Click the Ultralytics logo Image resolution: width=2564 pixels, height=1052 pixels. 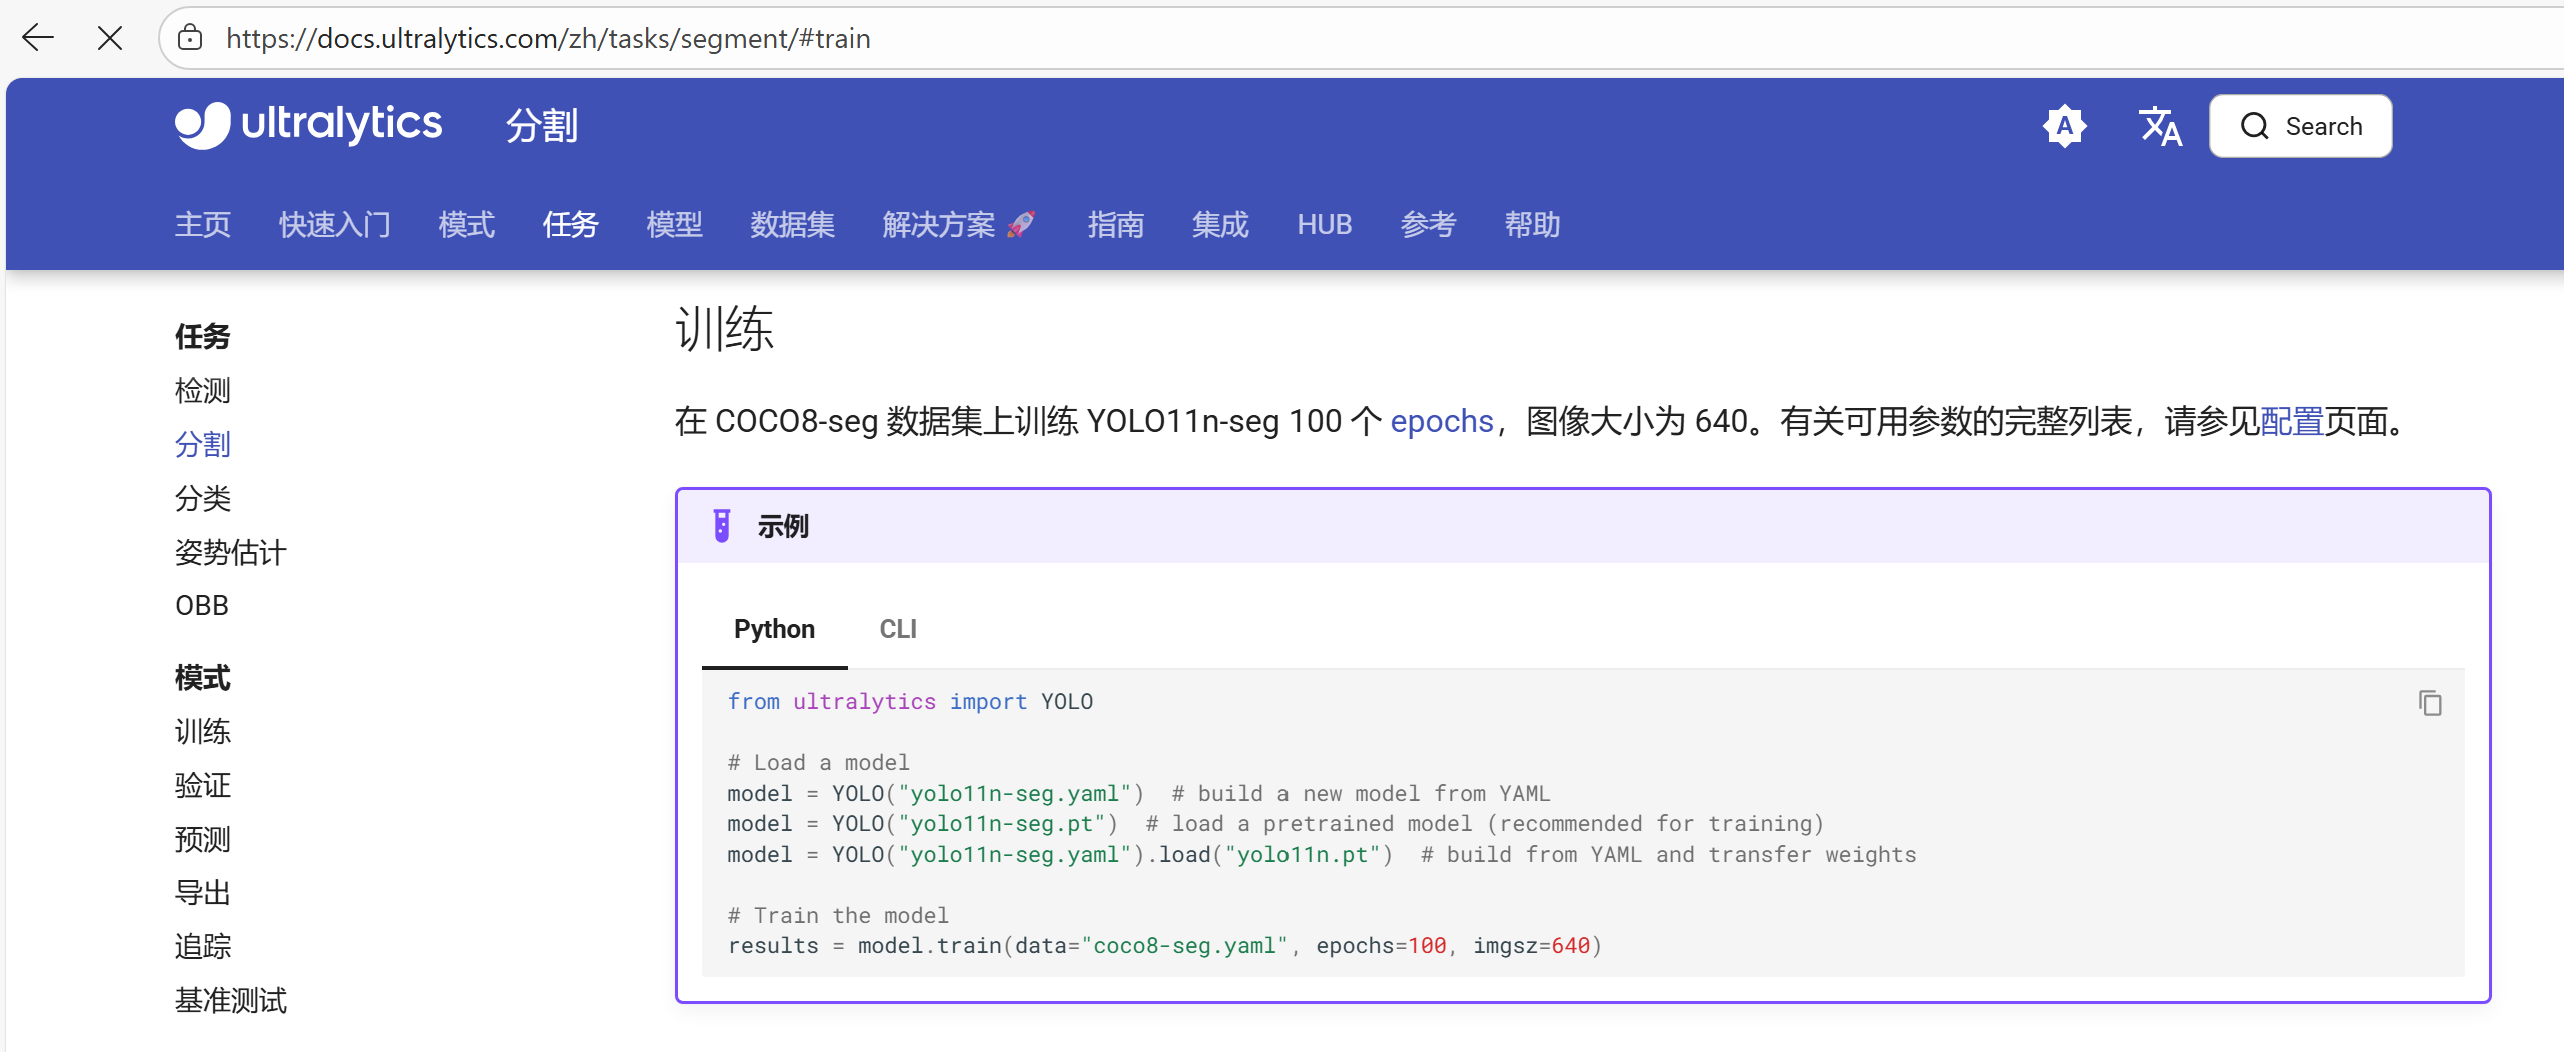[x=308, y=125]
